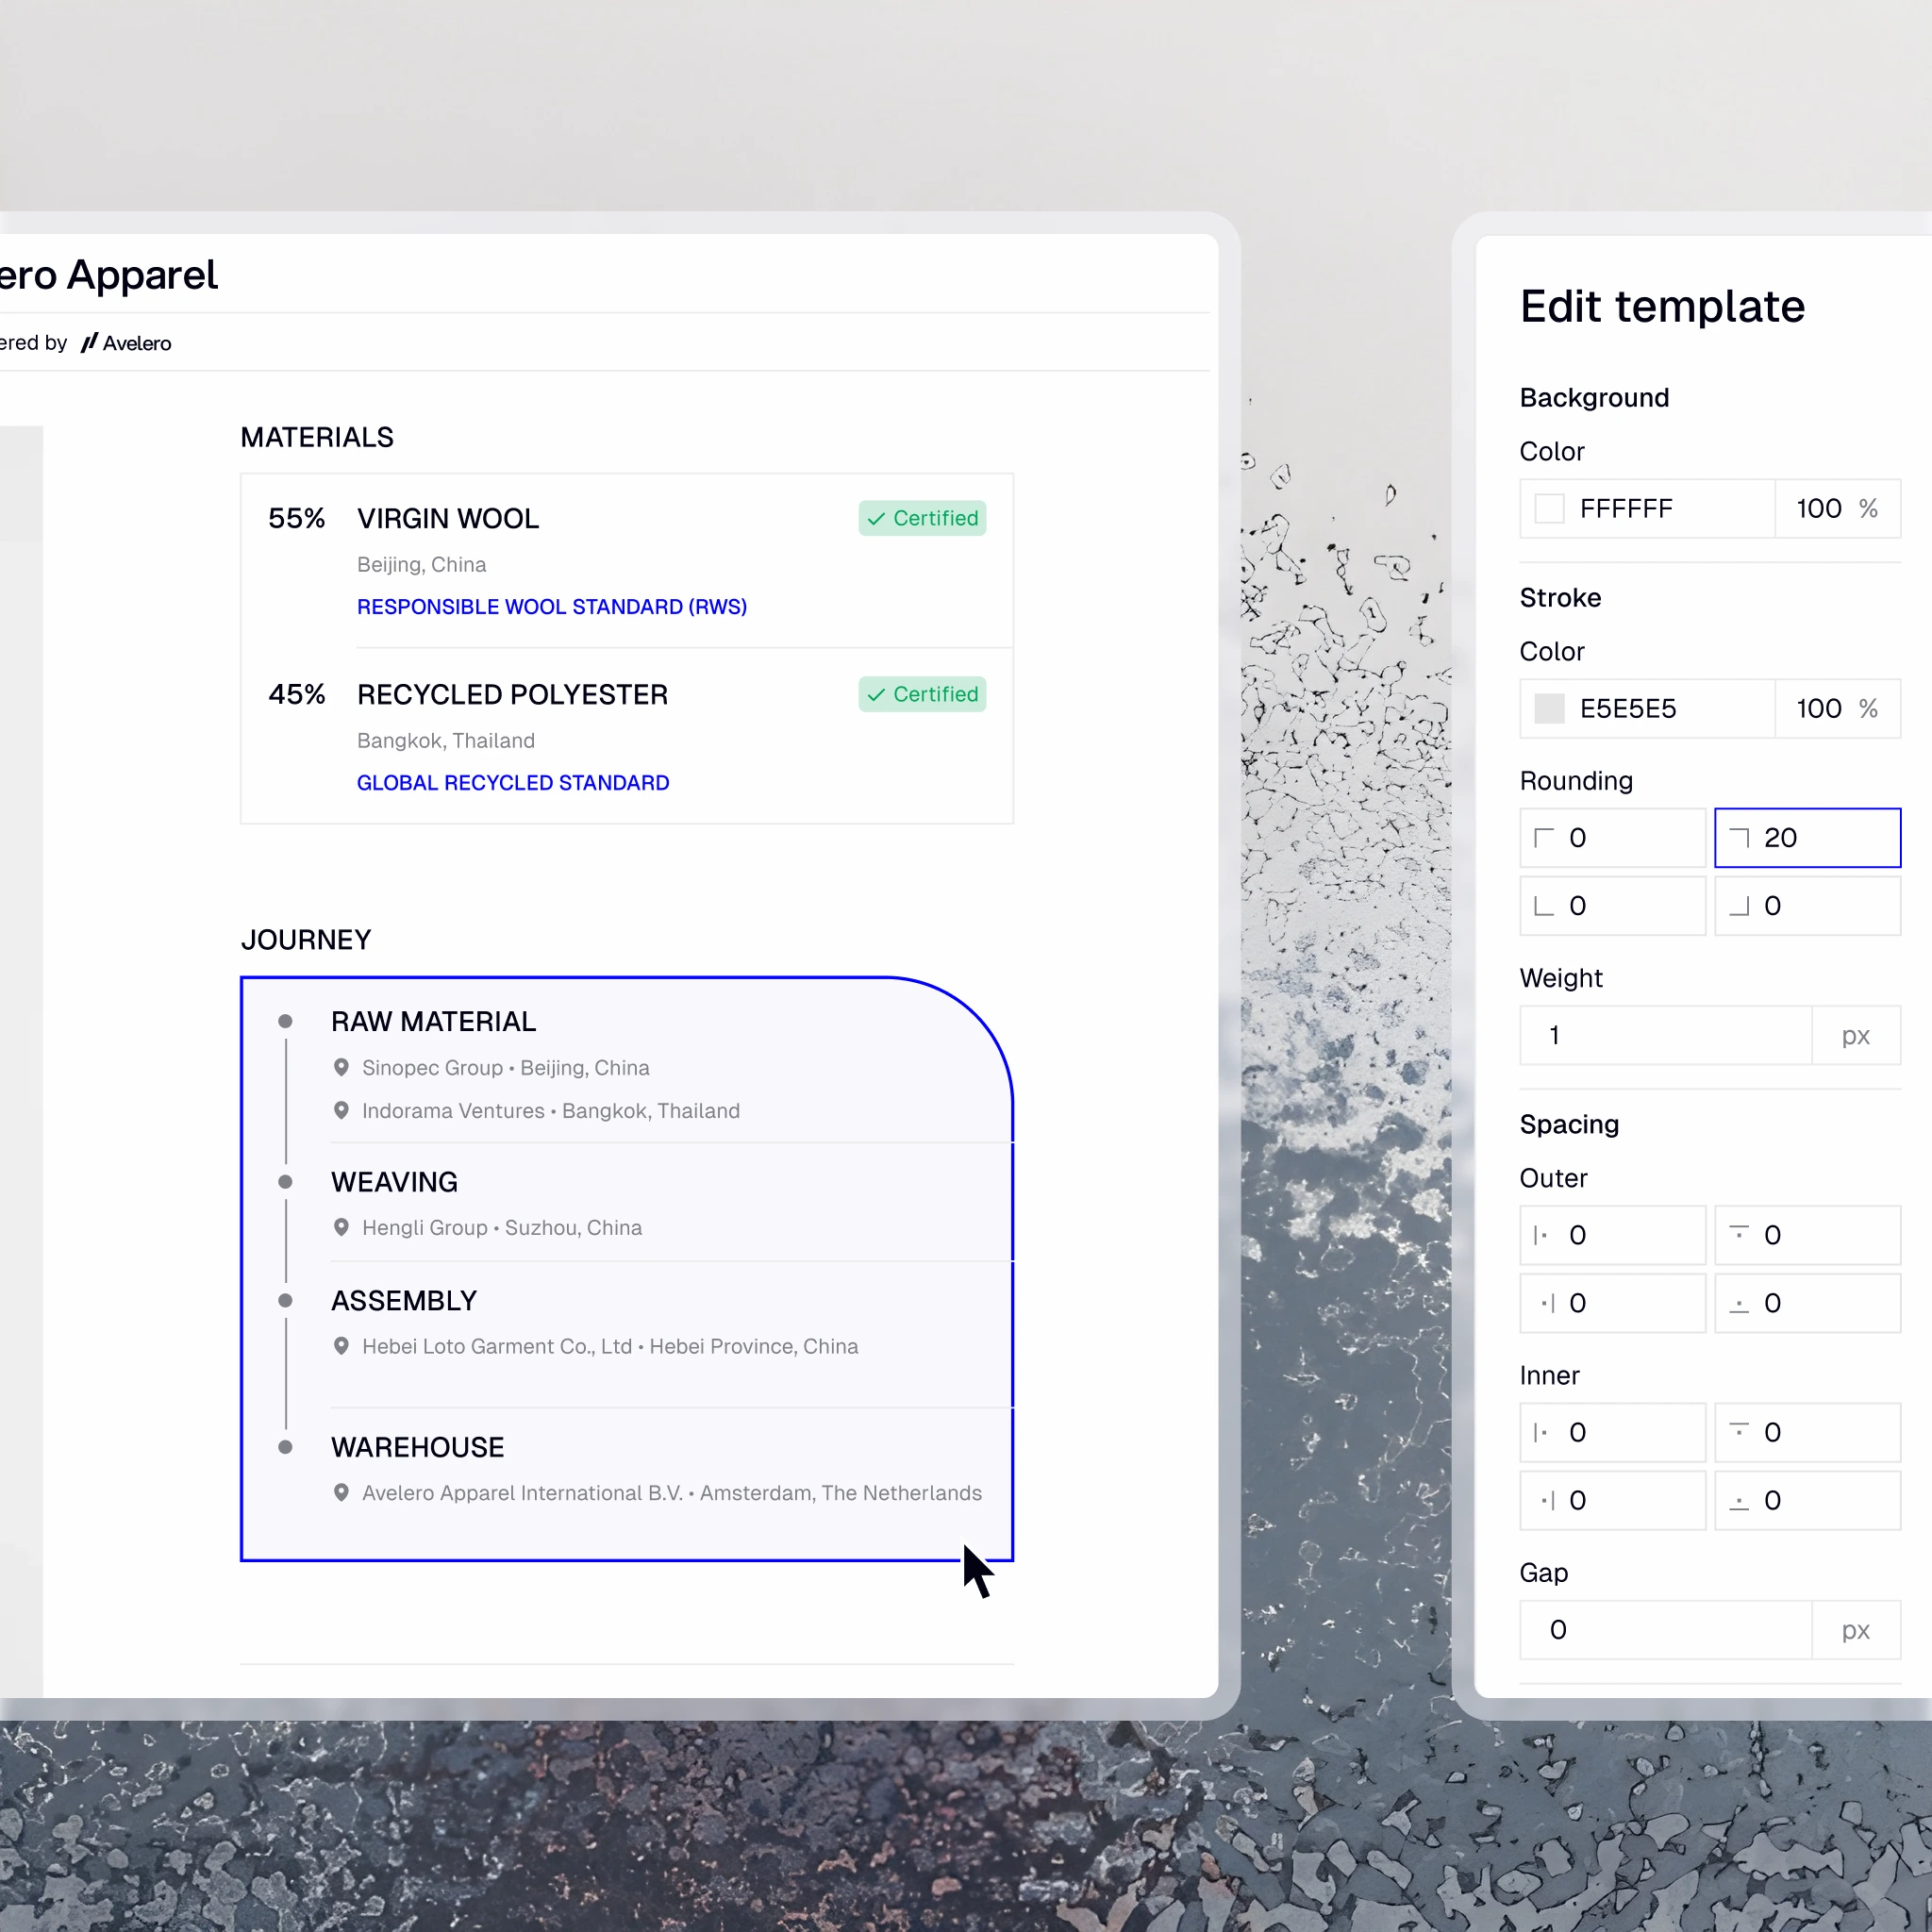This screenshot has height=1932, width=1932.
Task: Click the Recycled Polyester Certified badge
Action: click(922, 694)
